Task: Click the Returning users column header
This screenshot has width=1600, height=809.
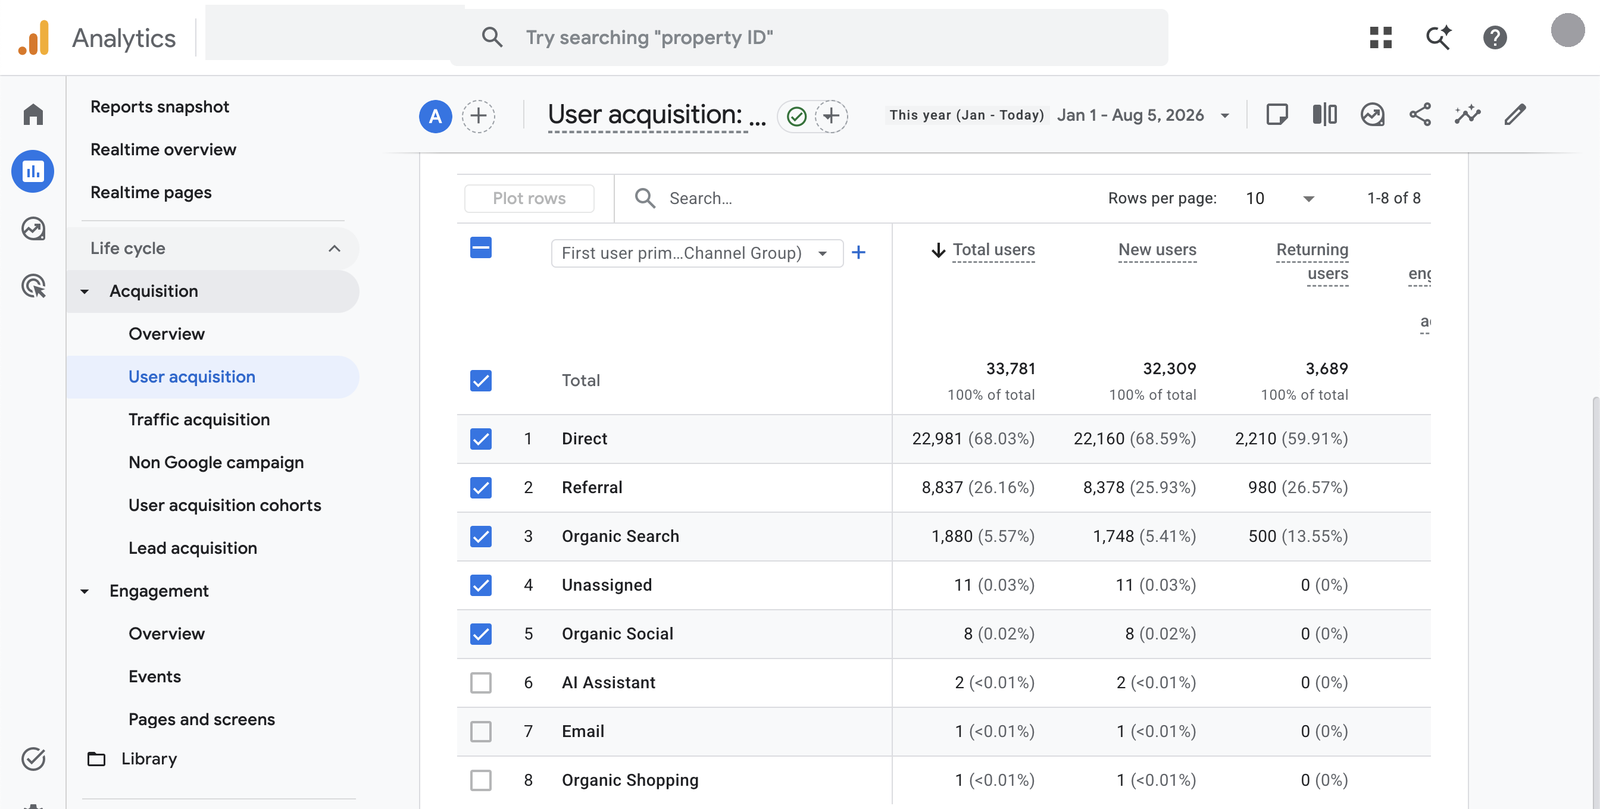Action: [x=1312, y=262]
